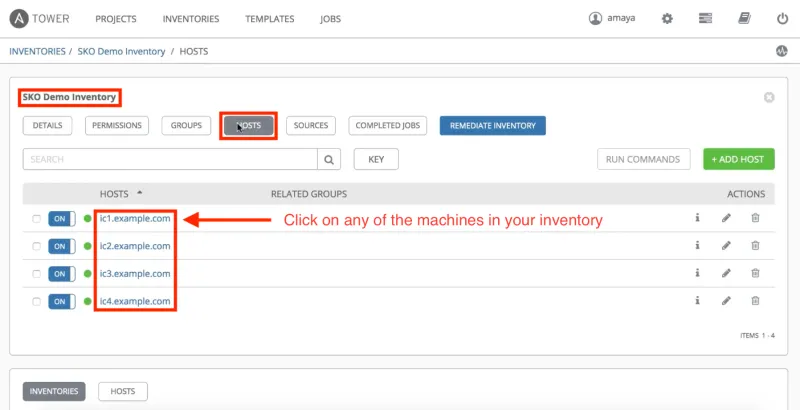Open the instance groups stack icon

pos(705,19)
